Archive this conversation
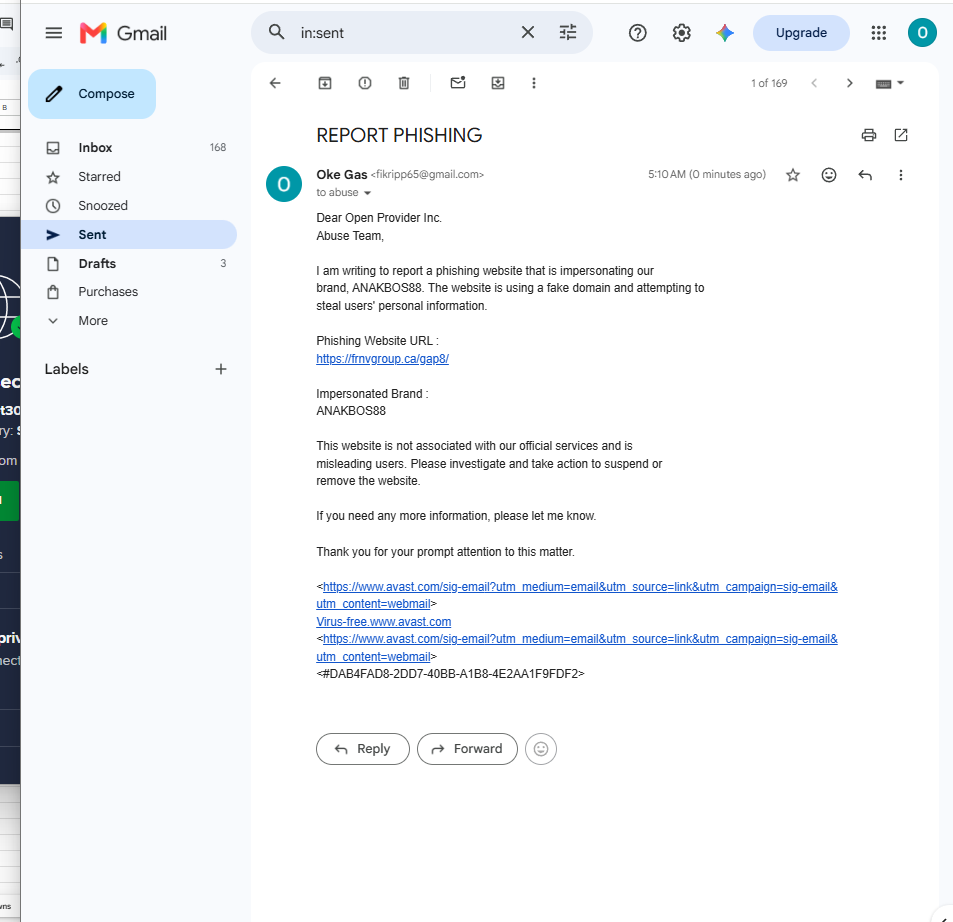Image resolution: width=953 pixels, height=922 pixels. click(x=325, y=83)
